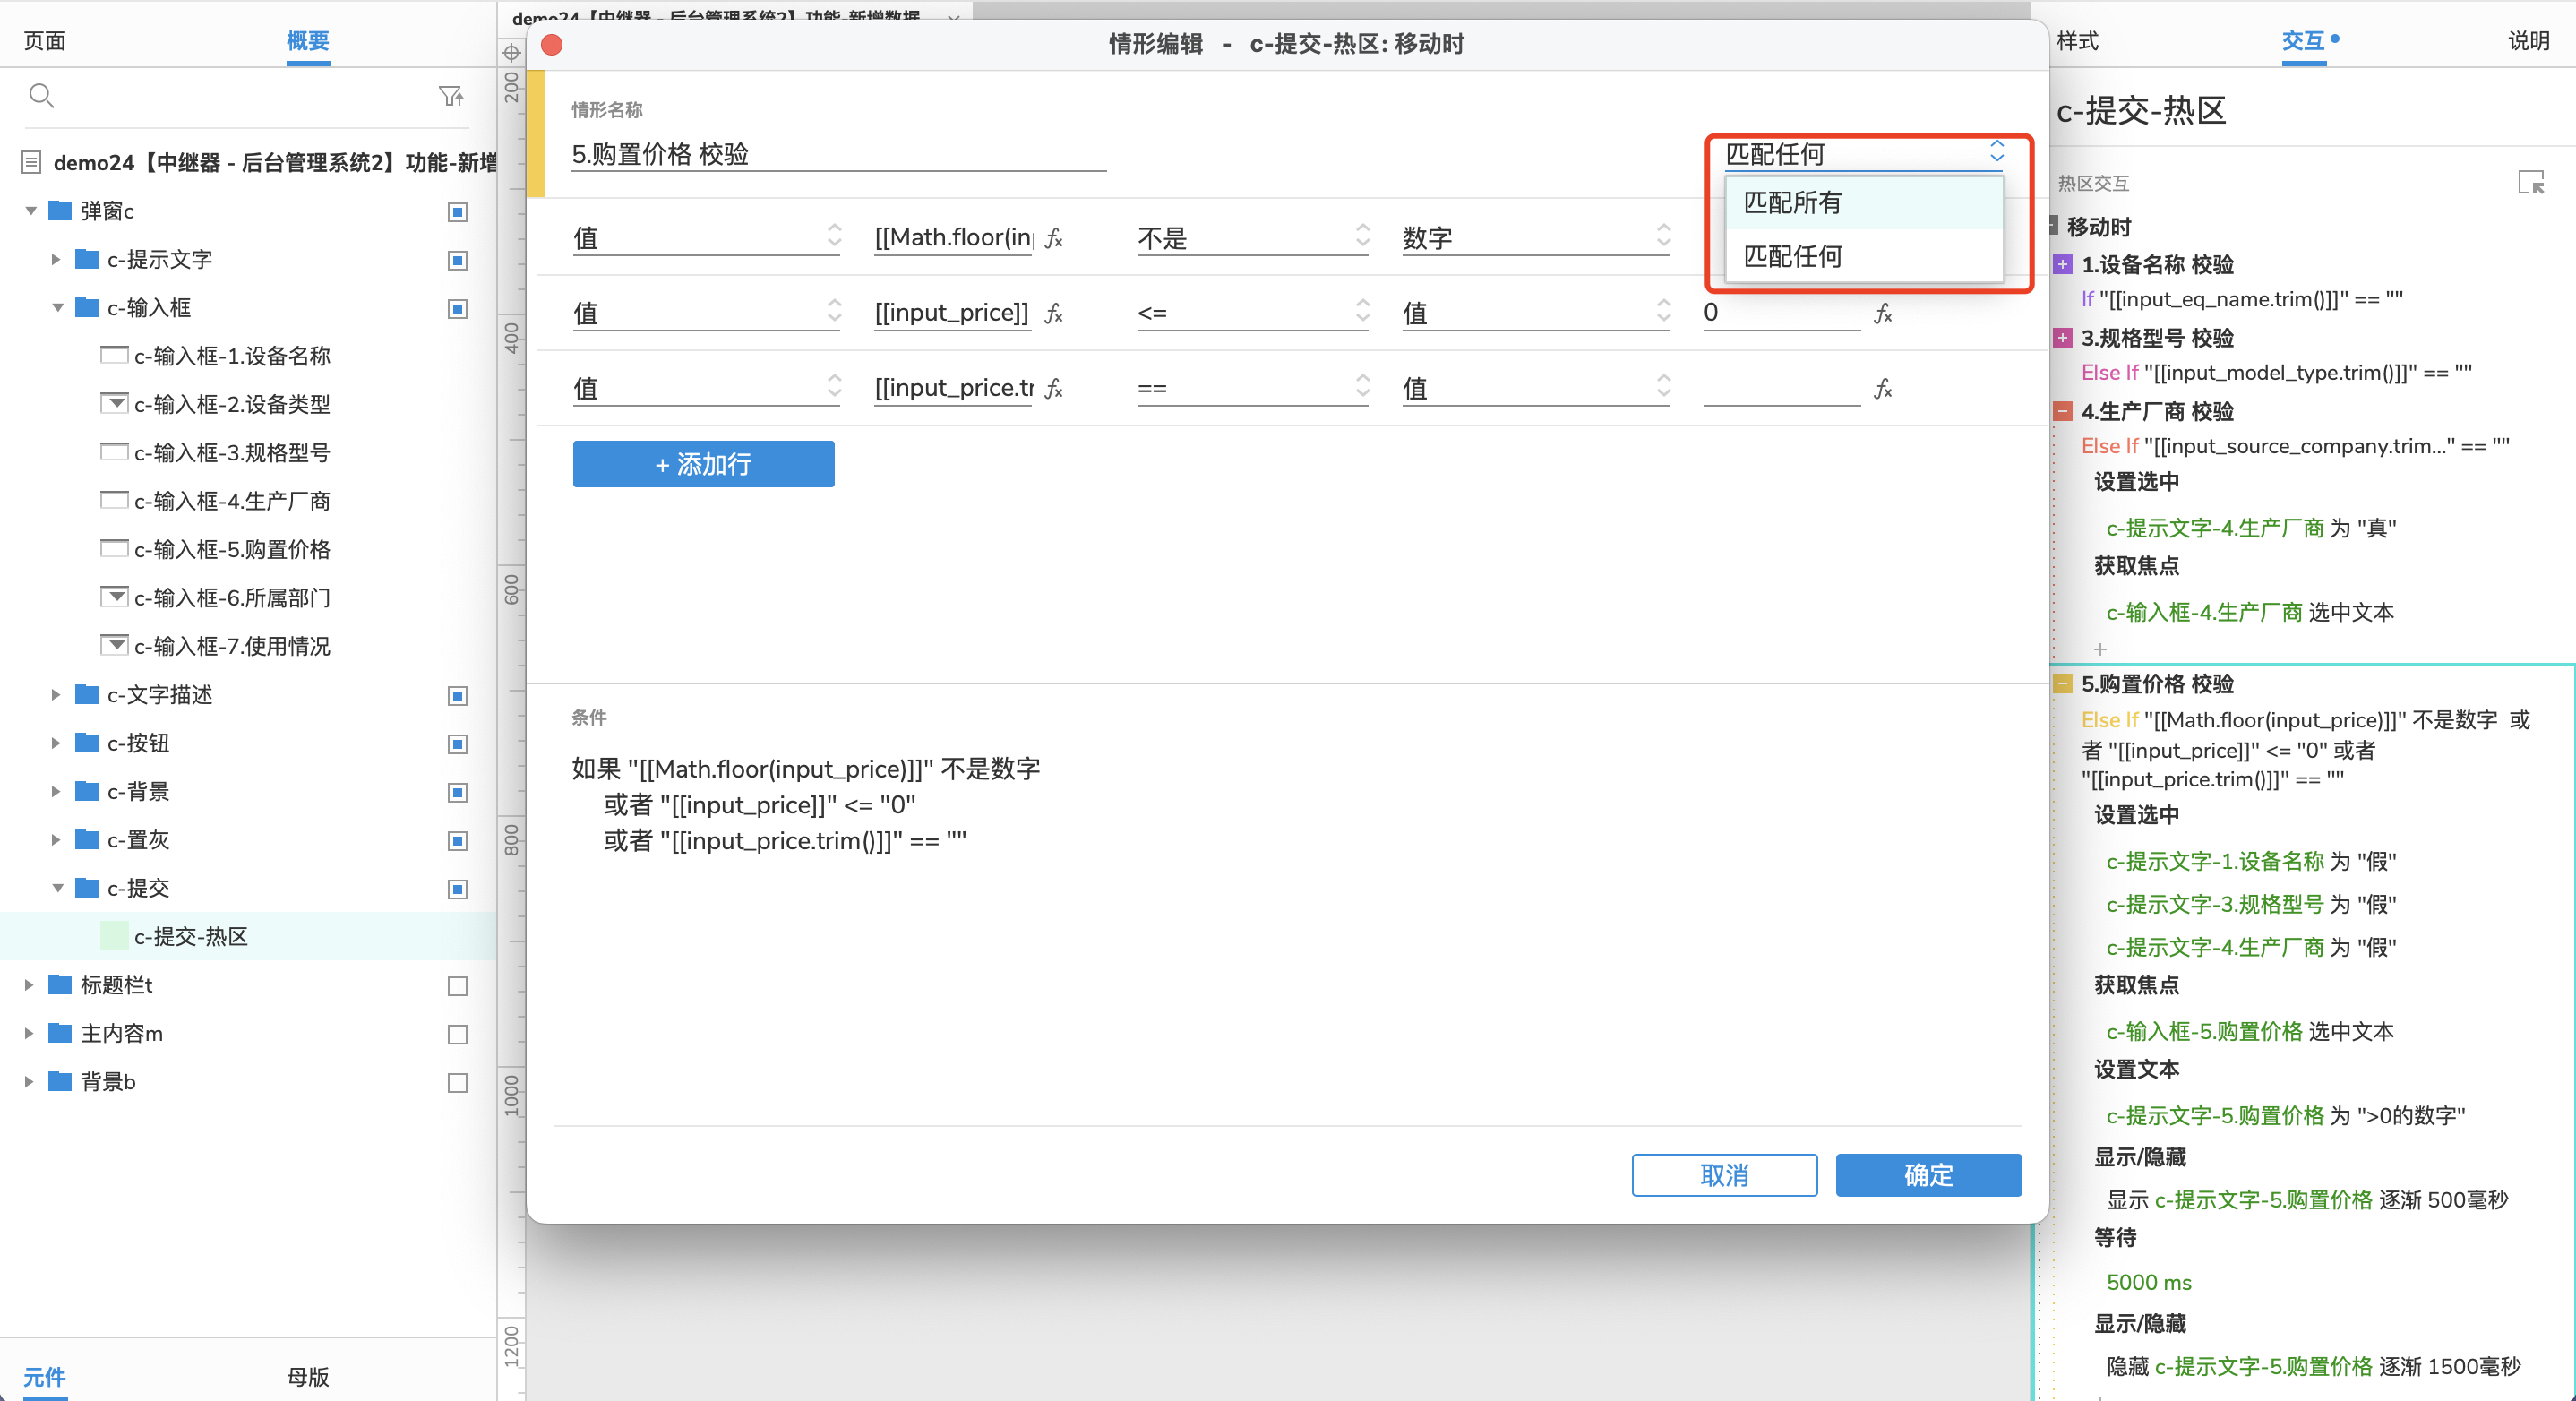Switch to the 说明 tab

[x=2528, y=41]
